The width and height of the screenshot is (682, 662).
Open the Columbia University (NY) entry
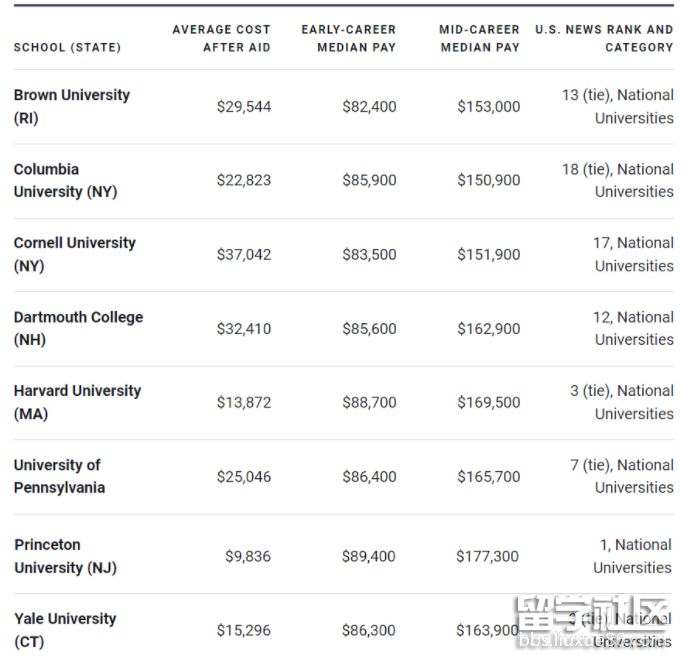(65, 180)
